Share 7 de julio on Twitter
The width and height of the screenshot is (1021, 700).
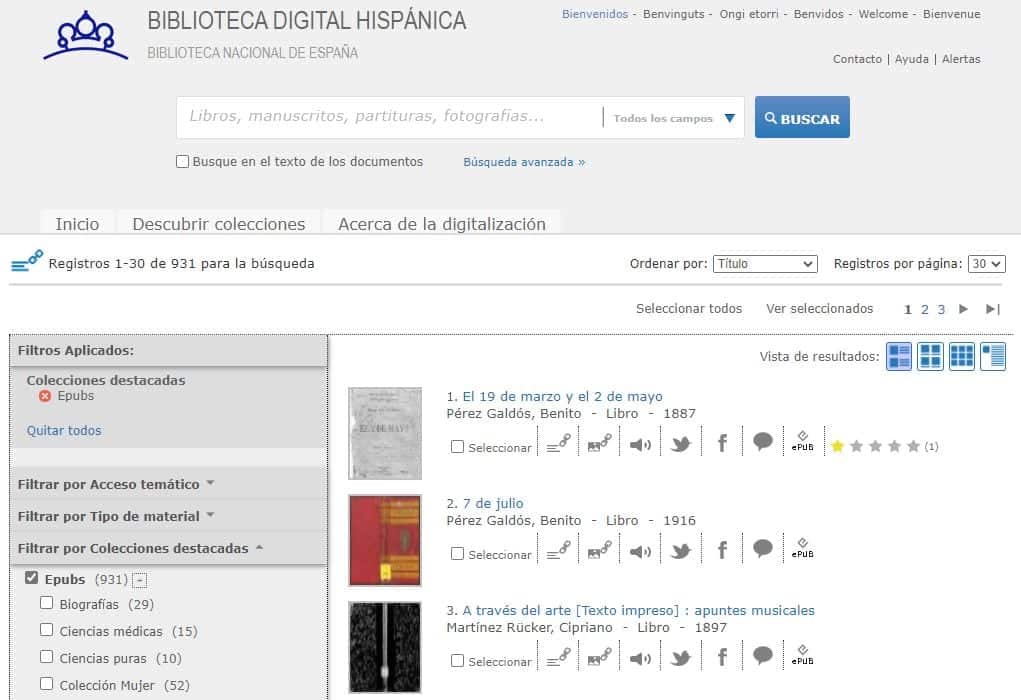click(x=680, y=551)
